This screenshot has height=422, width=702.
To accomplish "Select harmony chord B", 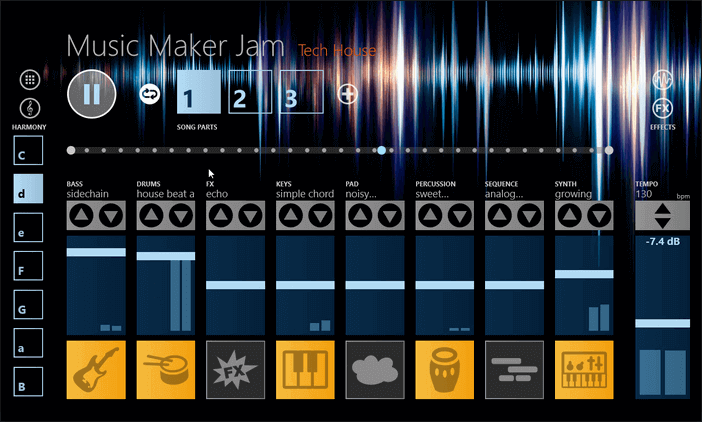I will coord(28,381).
